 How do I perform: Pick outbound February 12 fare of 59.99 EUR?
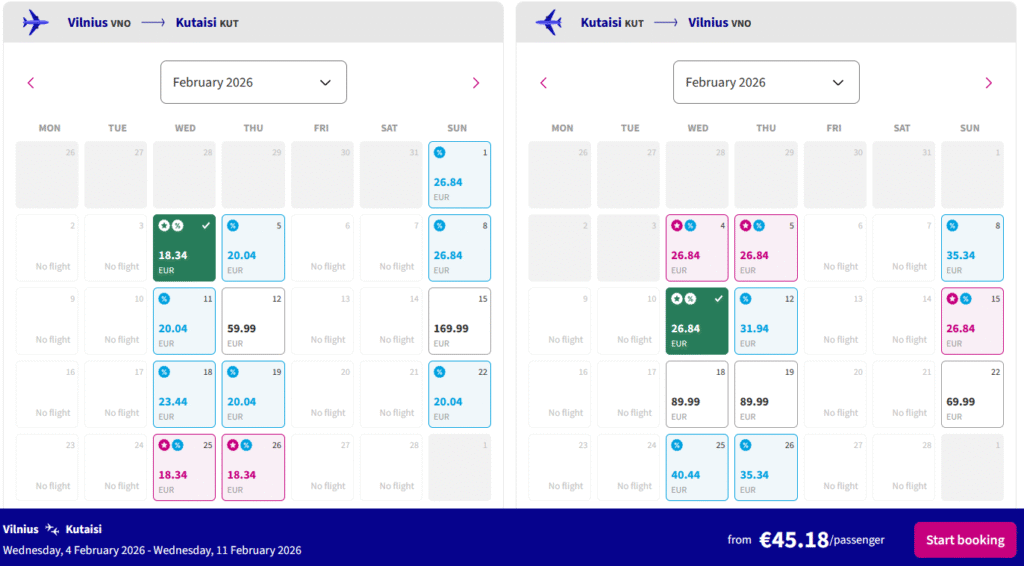pos(253,321)
